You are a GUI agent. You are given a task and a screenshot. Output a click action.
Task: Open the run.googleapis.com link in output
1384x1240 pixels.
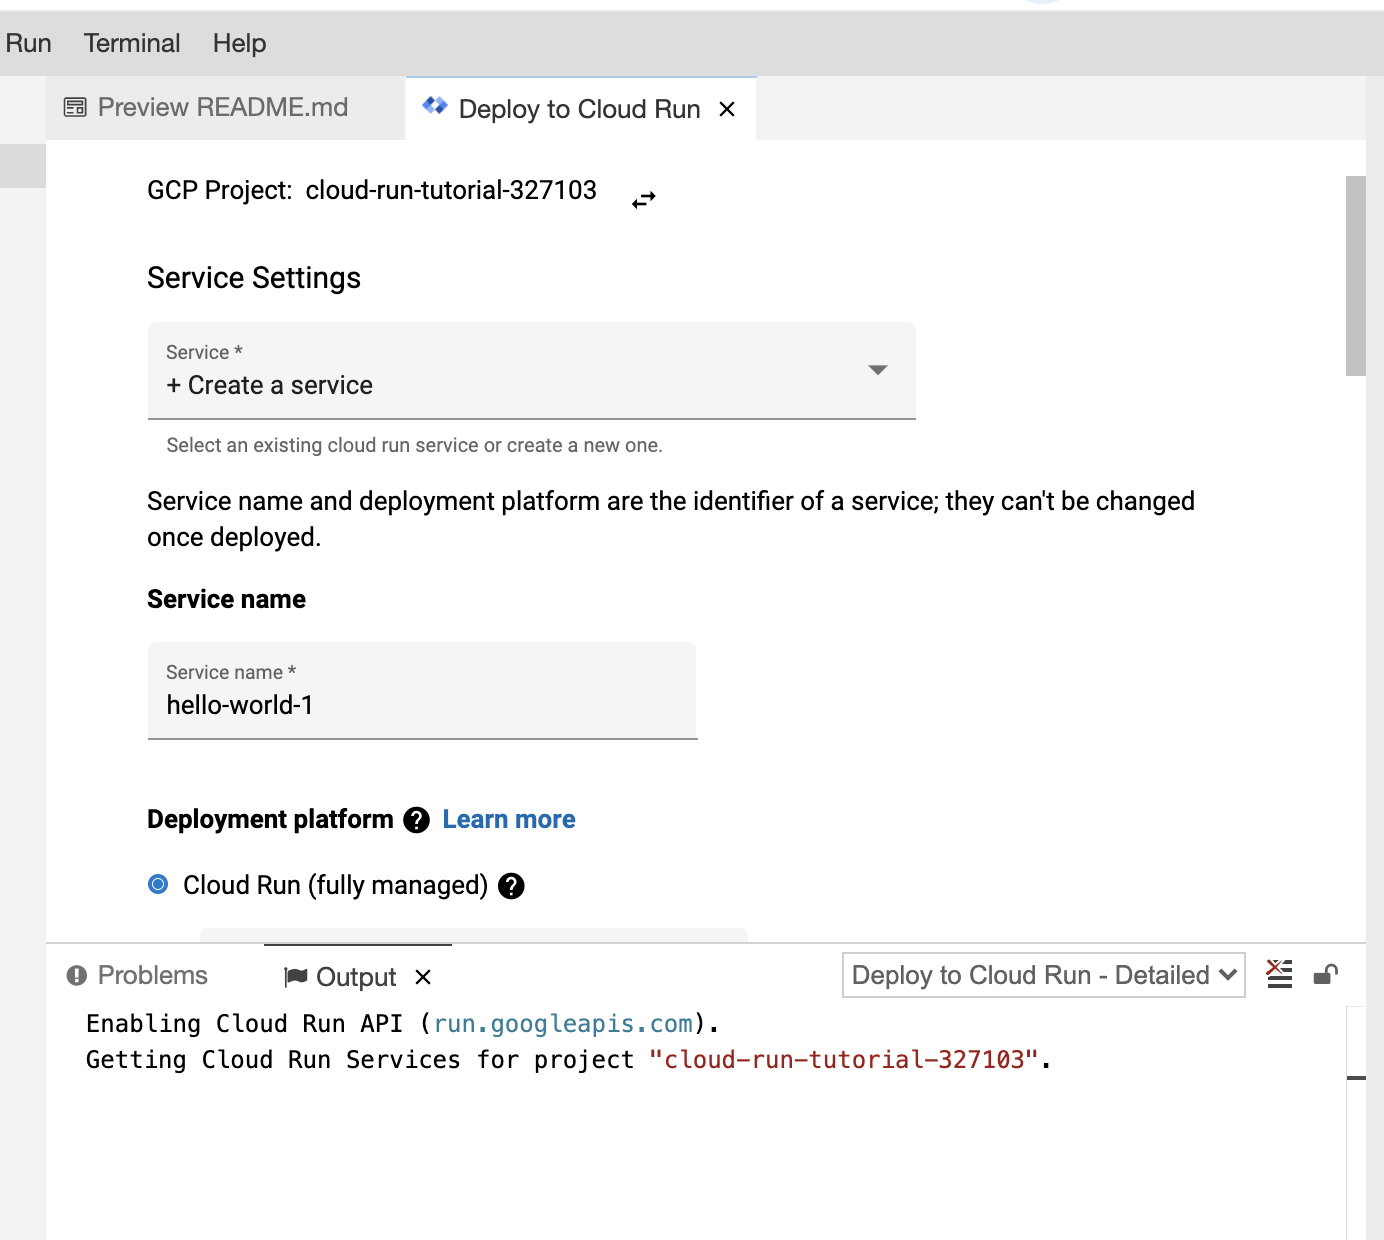click(563, 1024)
